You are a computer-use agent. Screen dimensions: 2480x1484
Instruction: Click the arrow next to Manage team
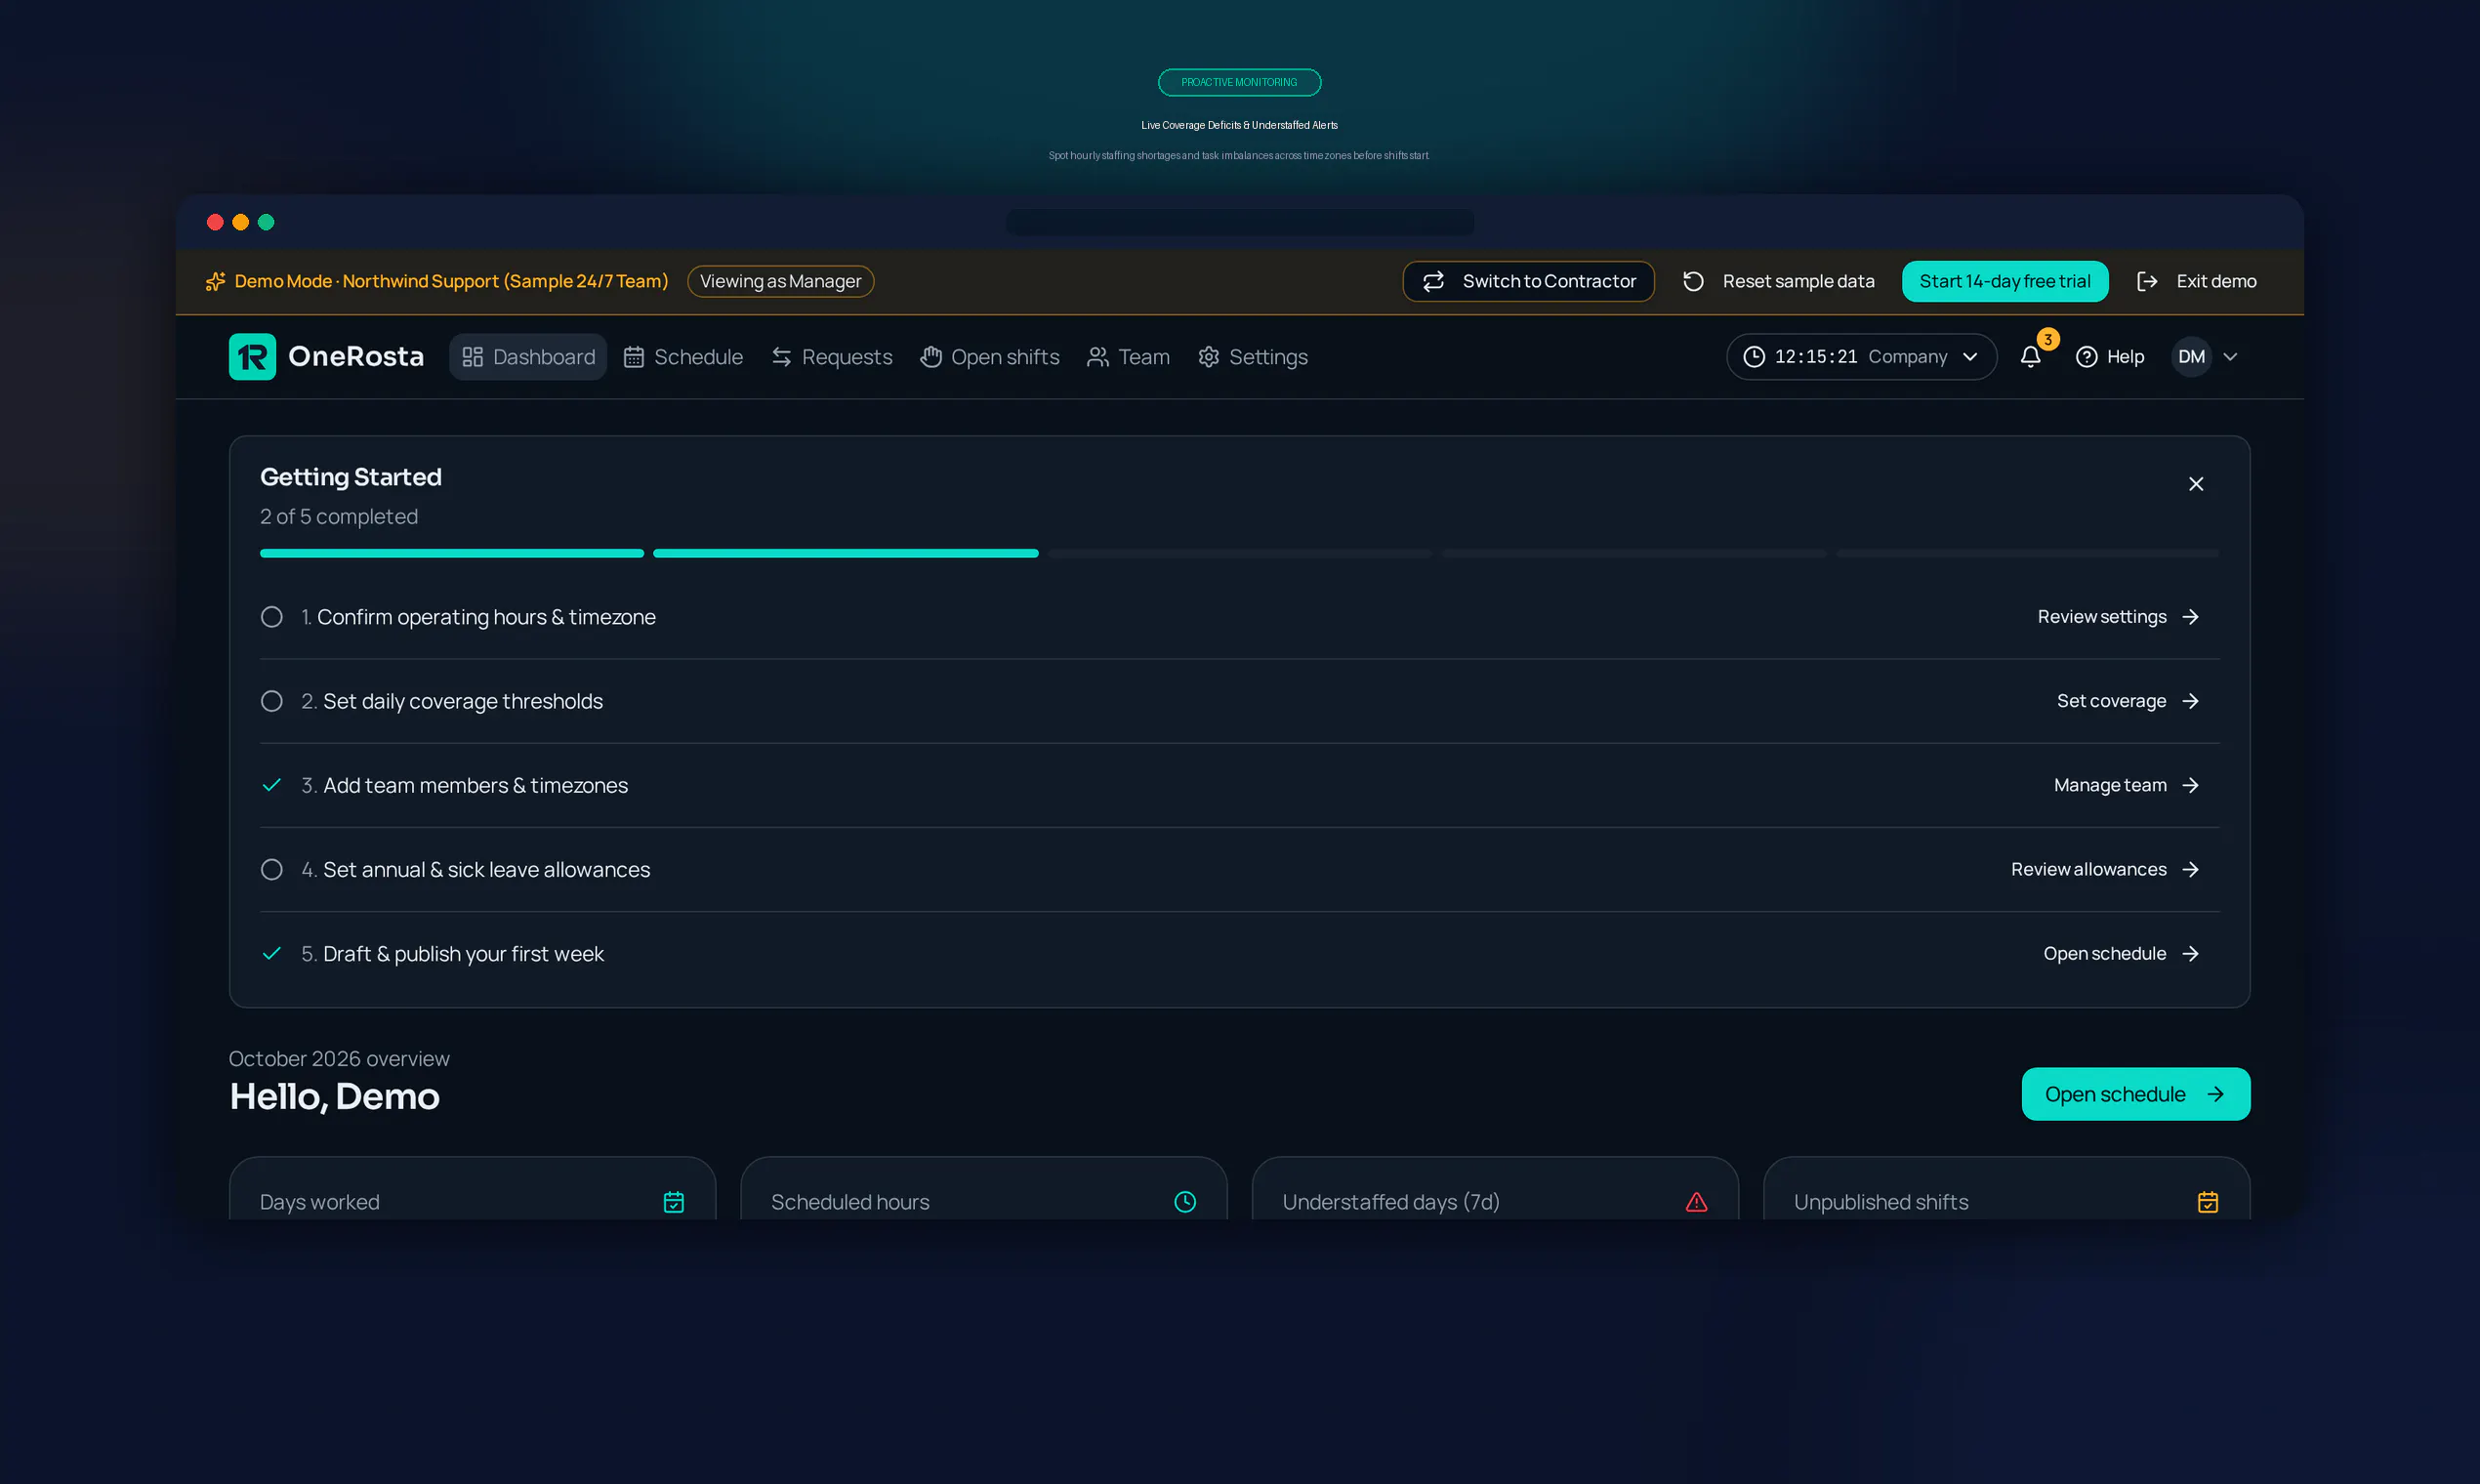pos(2191,785)
